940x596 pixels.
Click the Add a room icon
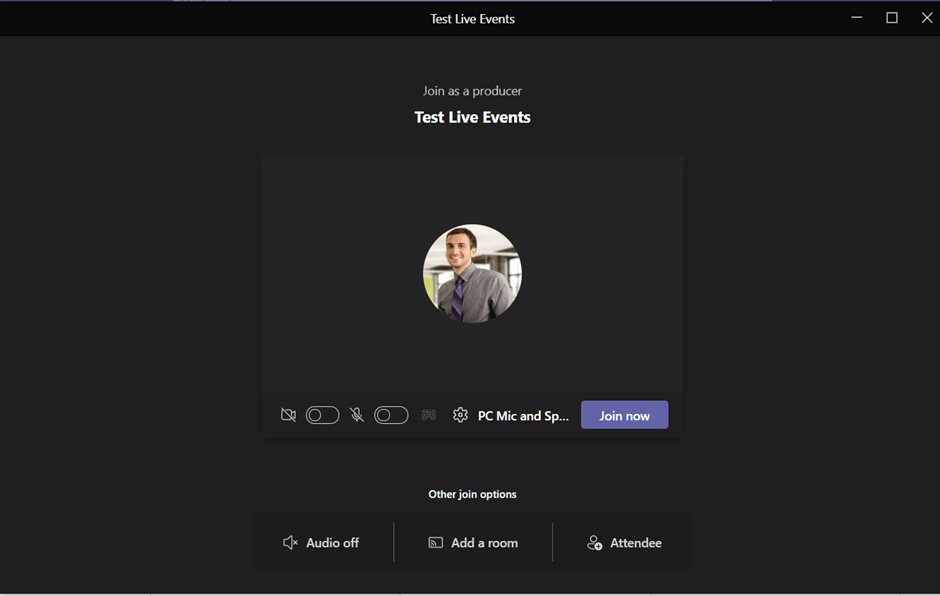[x=436, y=543]
